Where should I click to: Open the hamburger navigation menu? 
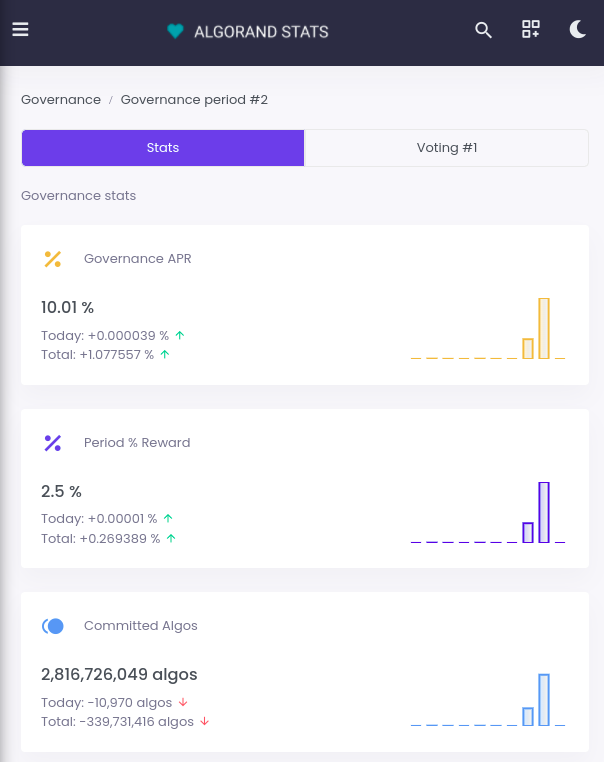click(20, 29)
